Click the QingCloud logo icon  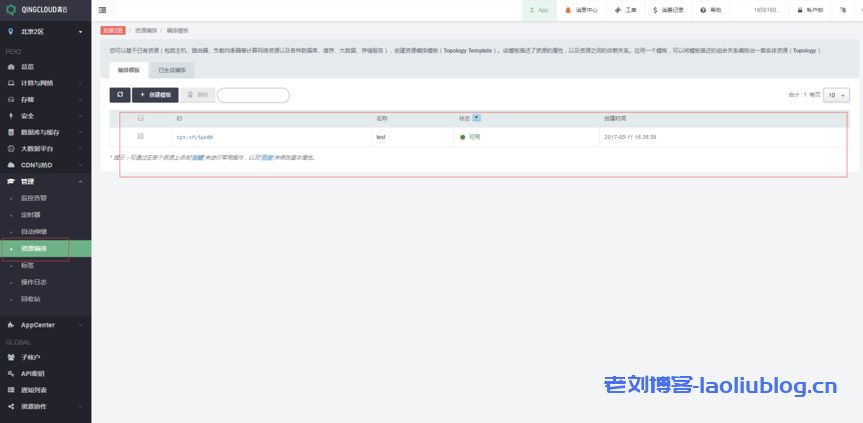point(11,10)
